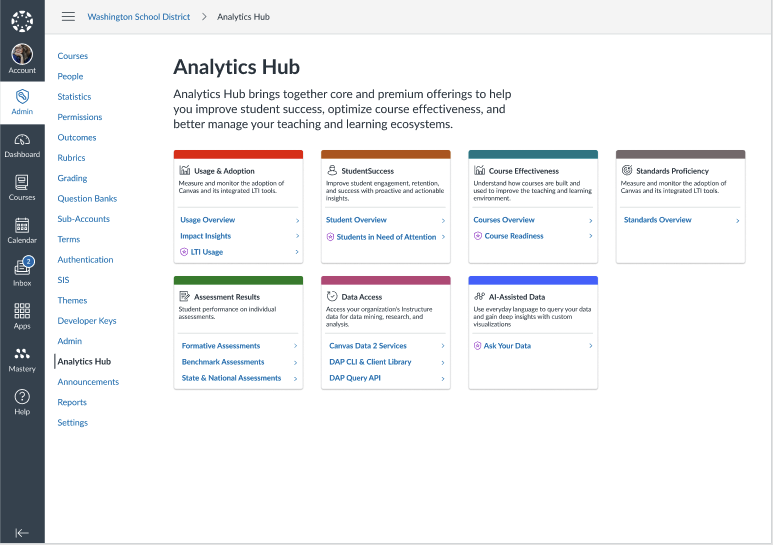
Task: Open the Account profile avatar
Action: [x=22, y=57]
